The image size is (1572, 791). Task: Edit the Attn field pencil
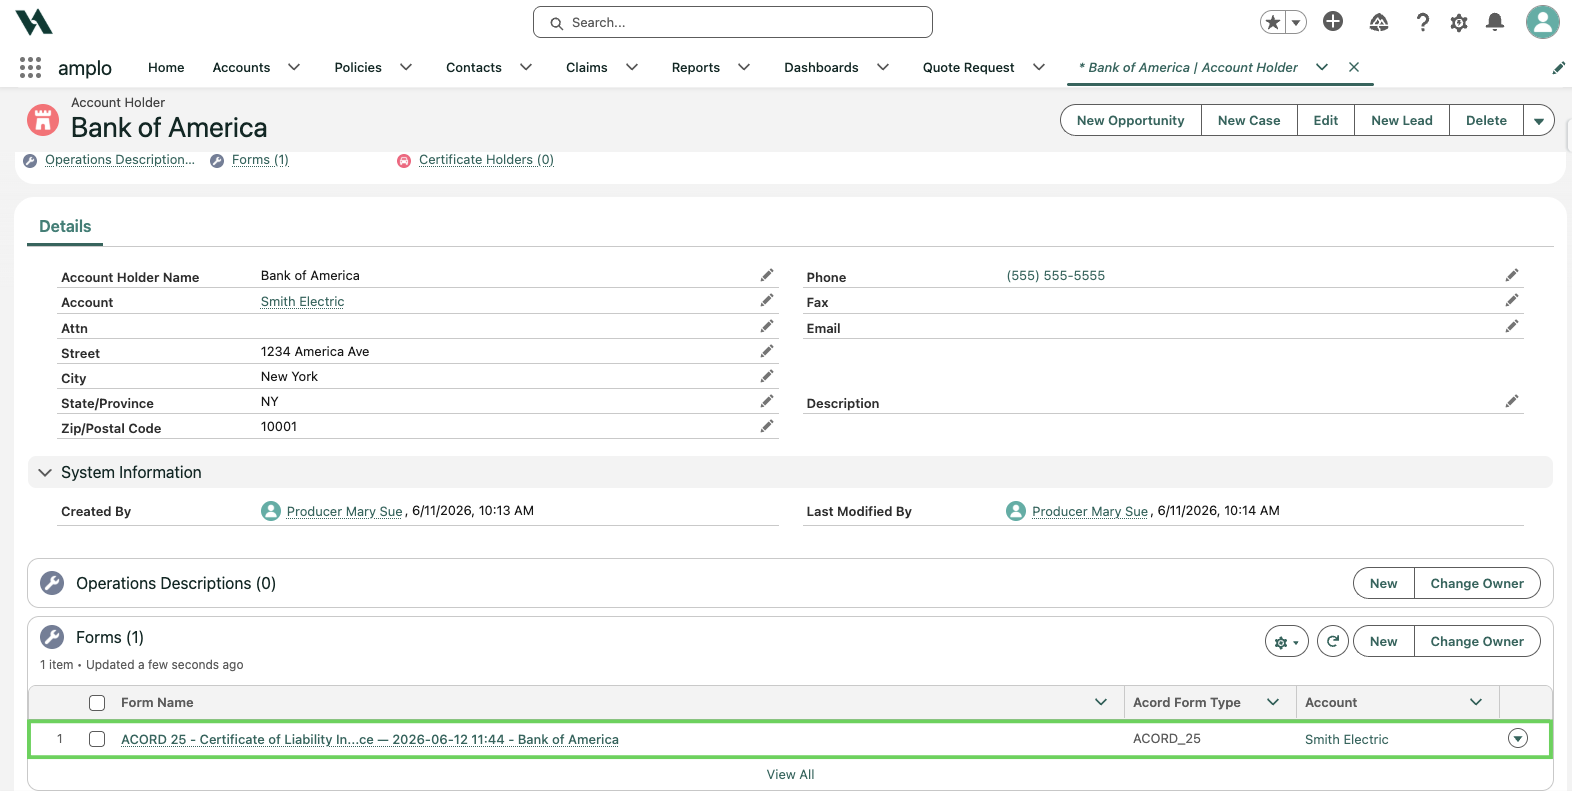coord(767,326)
